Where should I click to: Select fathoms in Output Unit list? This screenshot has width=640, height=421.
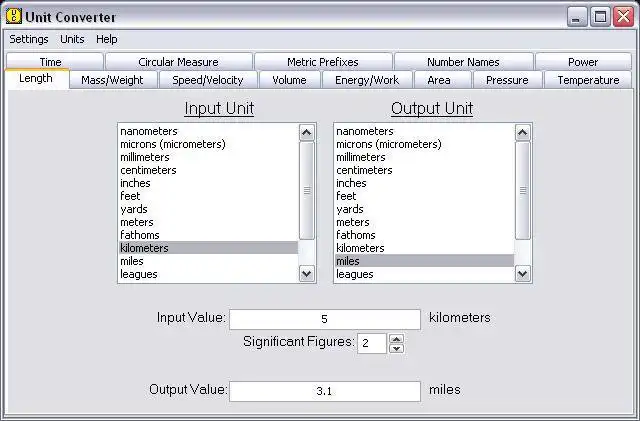coord(424,235)
